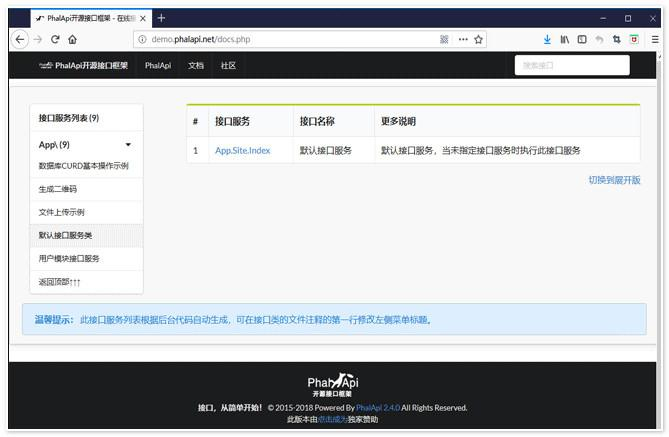Open the App.Site.Index service link
This screenshot has height=437, width=669.
click(242, 150)
